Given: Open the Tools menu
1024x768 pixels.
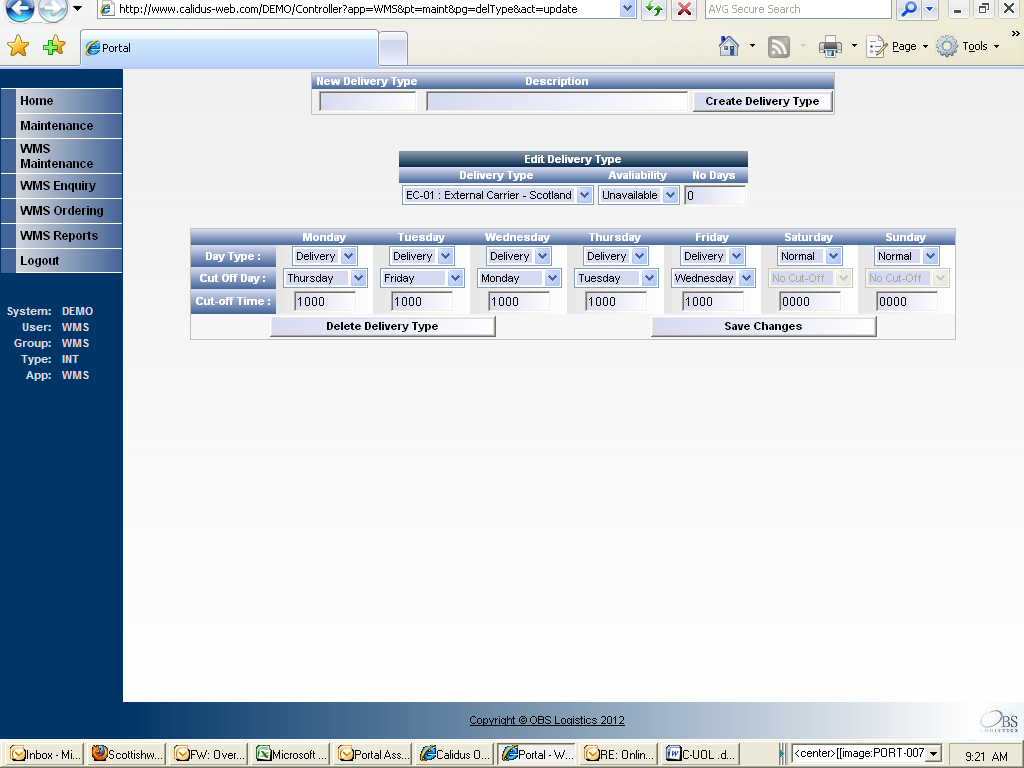Looking at the screenshot, I should tap(967, 46).
